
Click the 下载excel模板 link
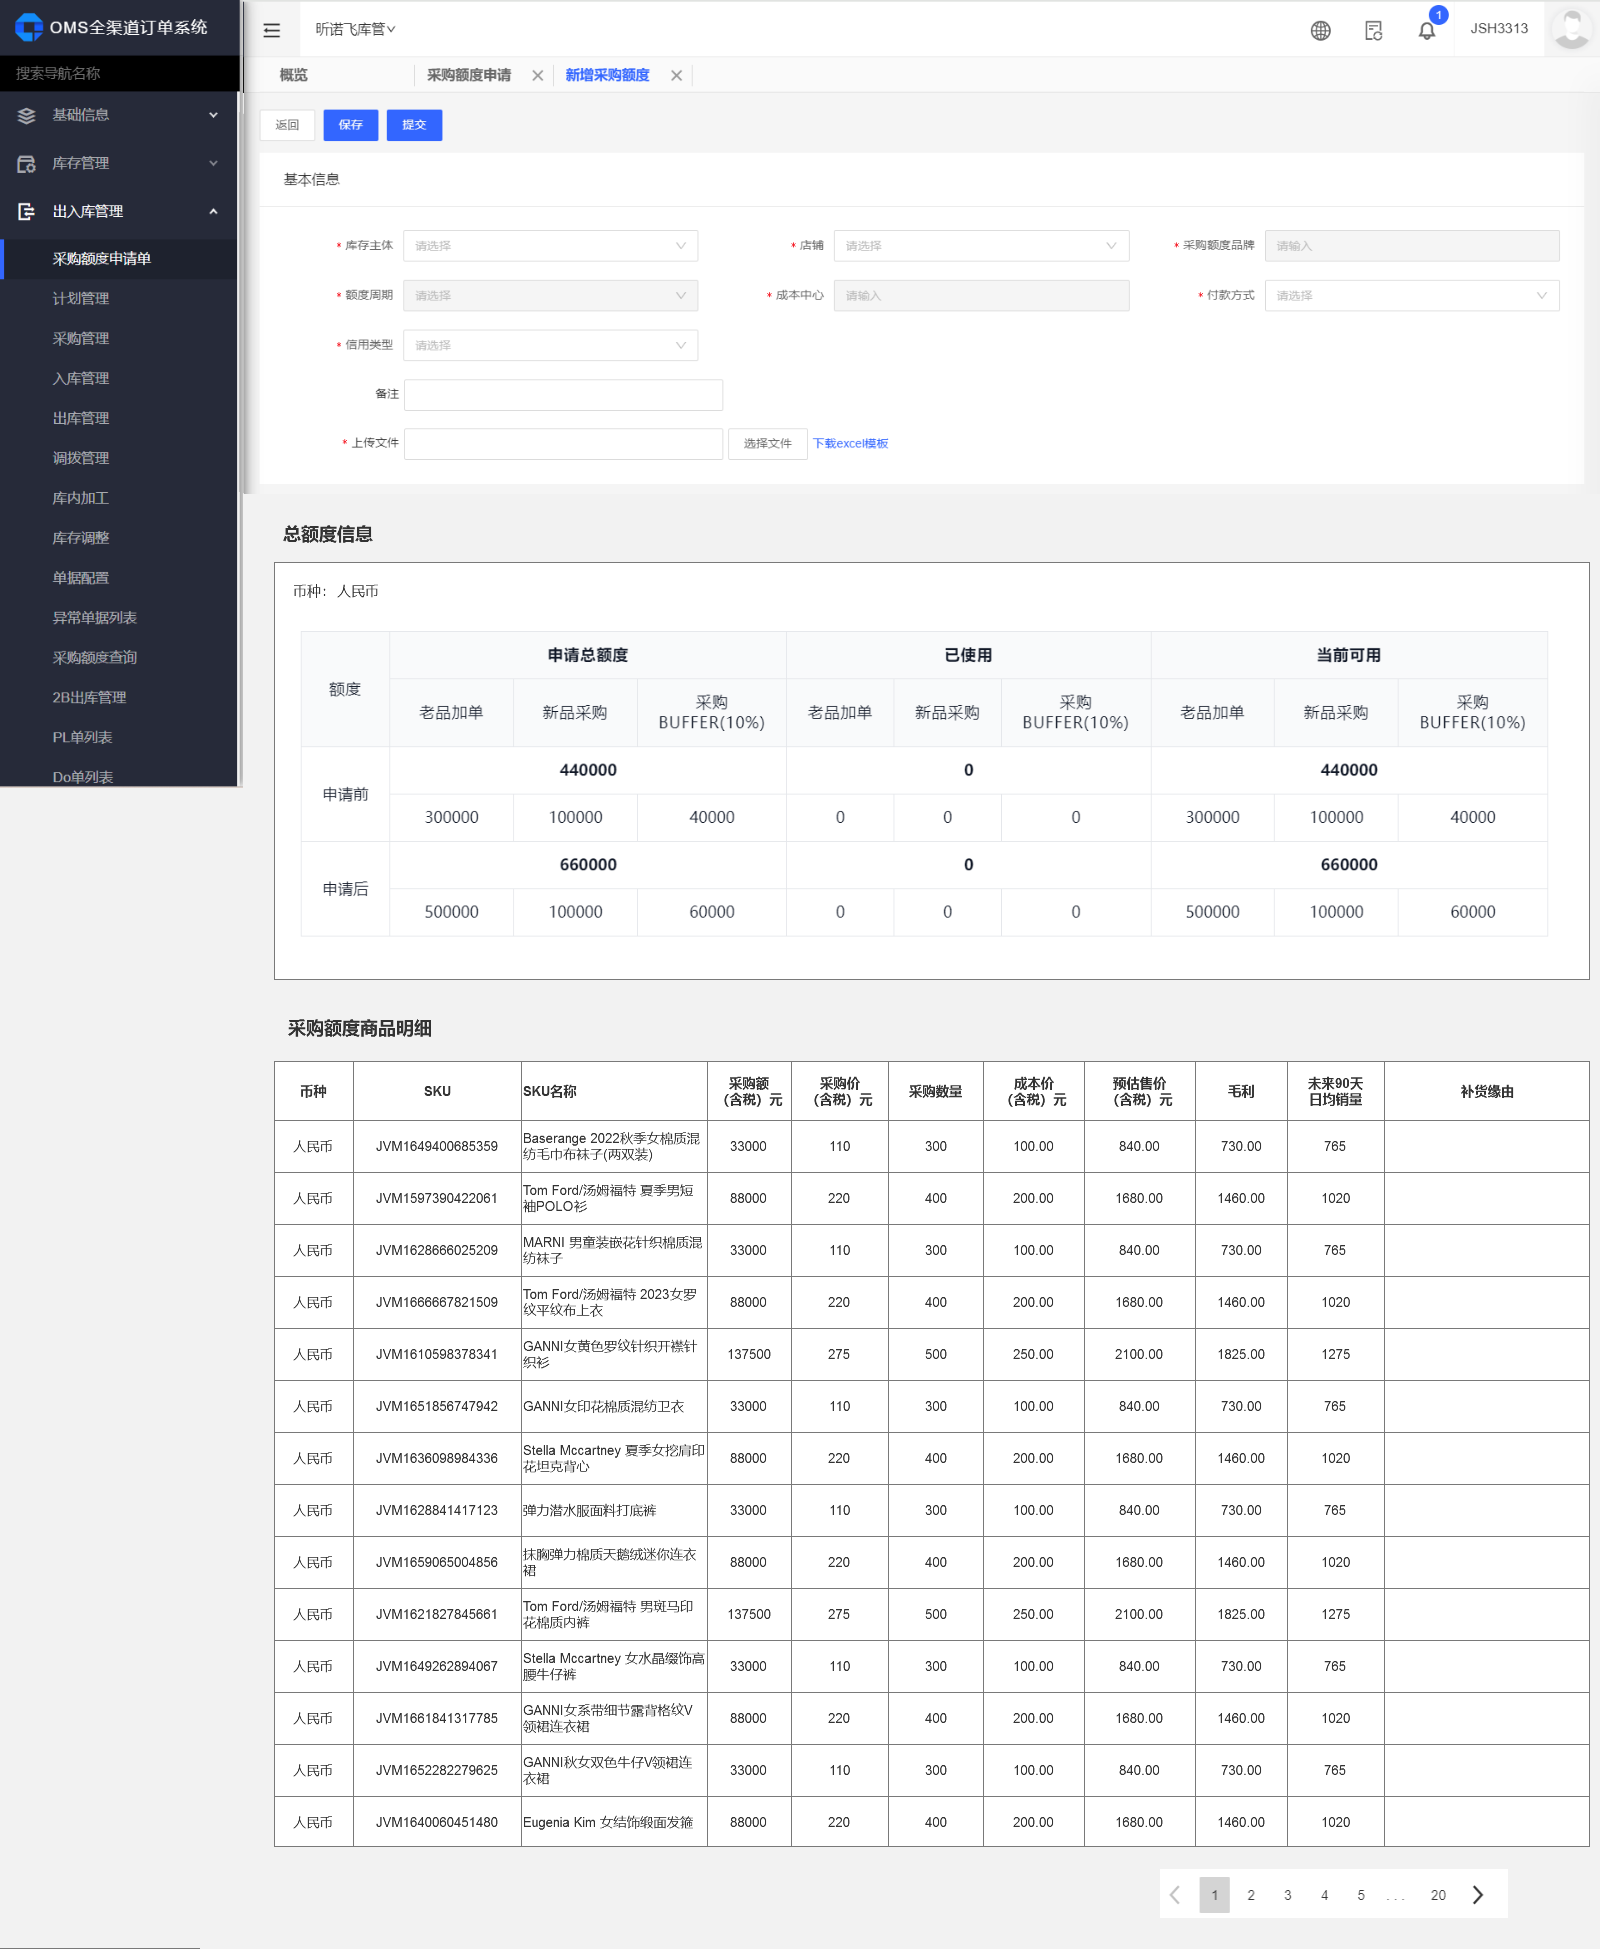point(850,444)
